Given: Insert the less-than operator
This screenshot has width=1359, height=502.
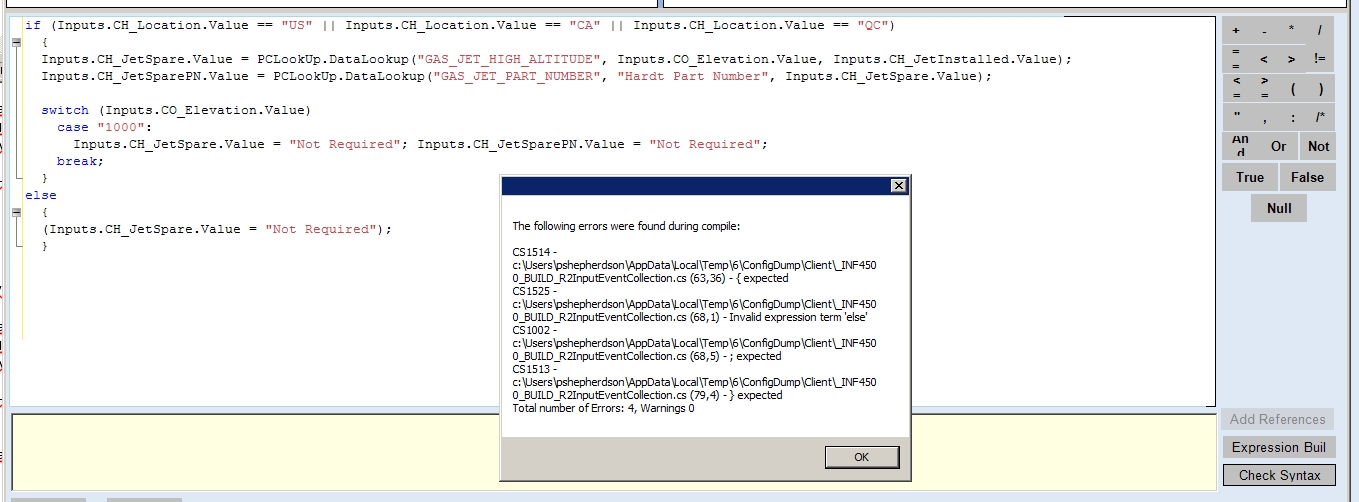Looking at the screenshot, I should click(1264, 59).
